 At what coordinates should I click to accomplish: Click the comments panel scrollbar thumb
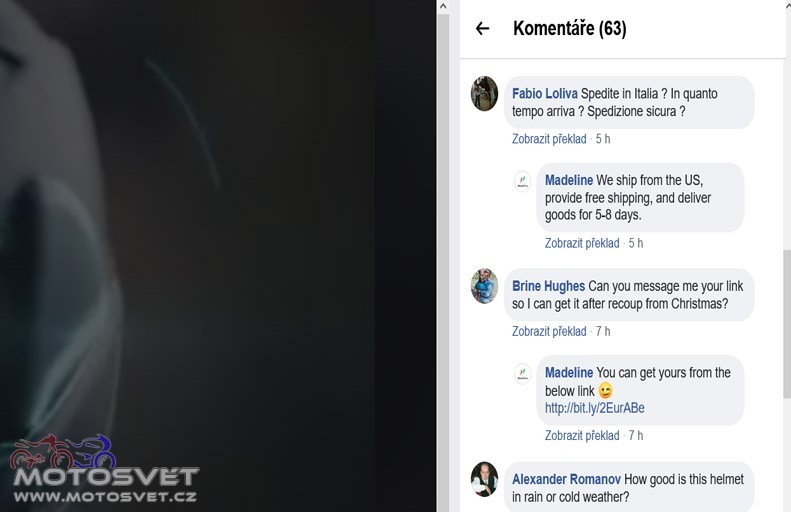coord(787,323)
